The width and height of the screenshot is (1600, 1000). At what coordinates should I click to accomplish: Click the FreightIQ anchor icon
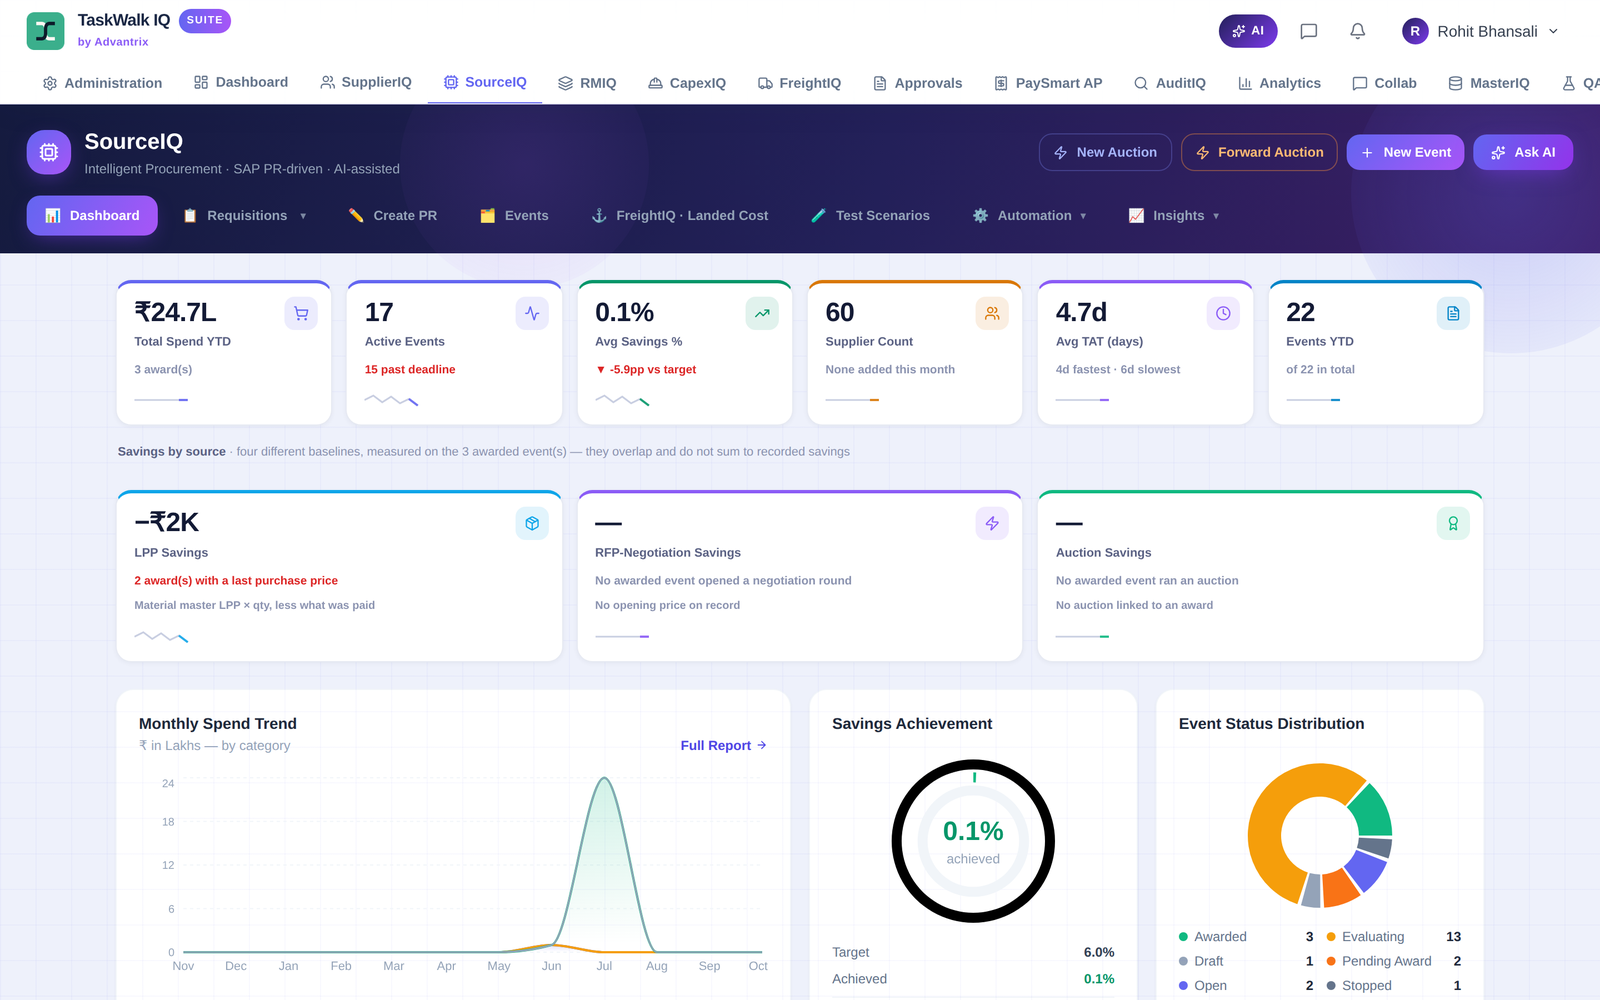point(599,216)
